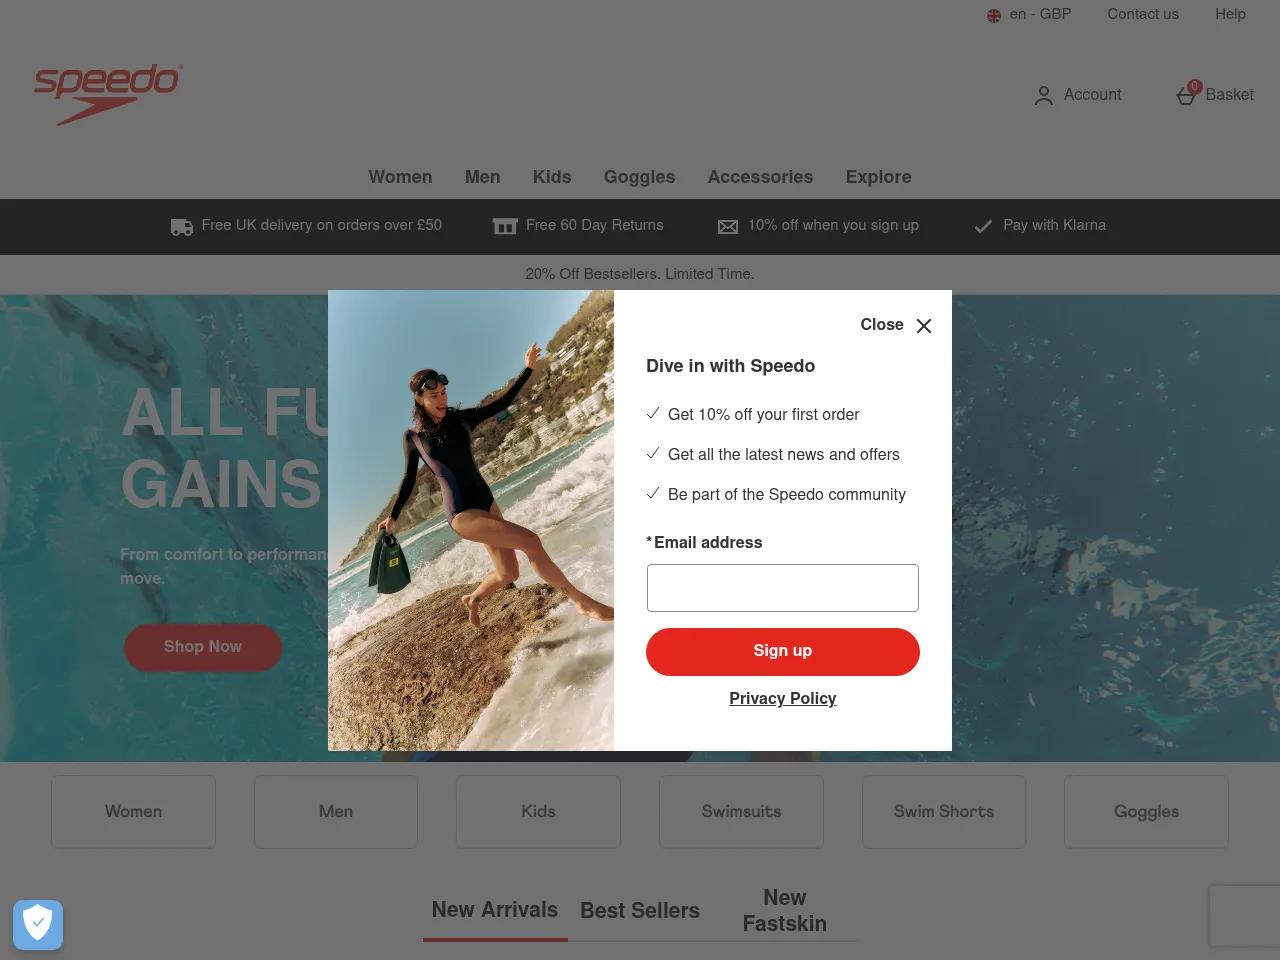This screenshot has height=960, width=1280.
Task: Click the UK flag language icon
Action: pos(994,15)
